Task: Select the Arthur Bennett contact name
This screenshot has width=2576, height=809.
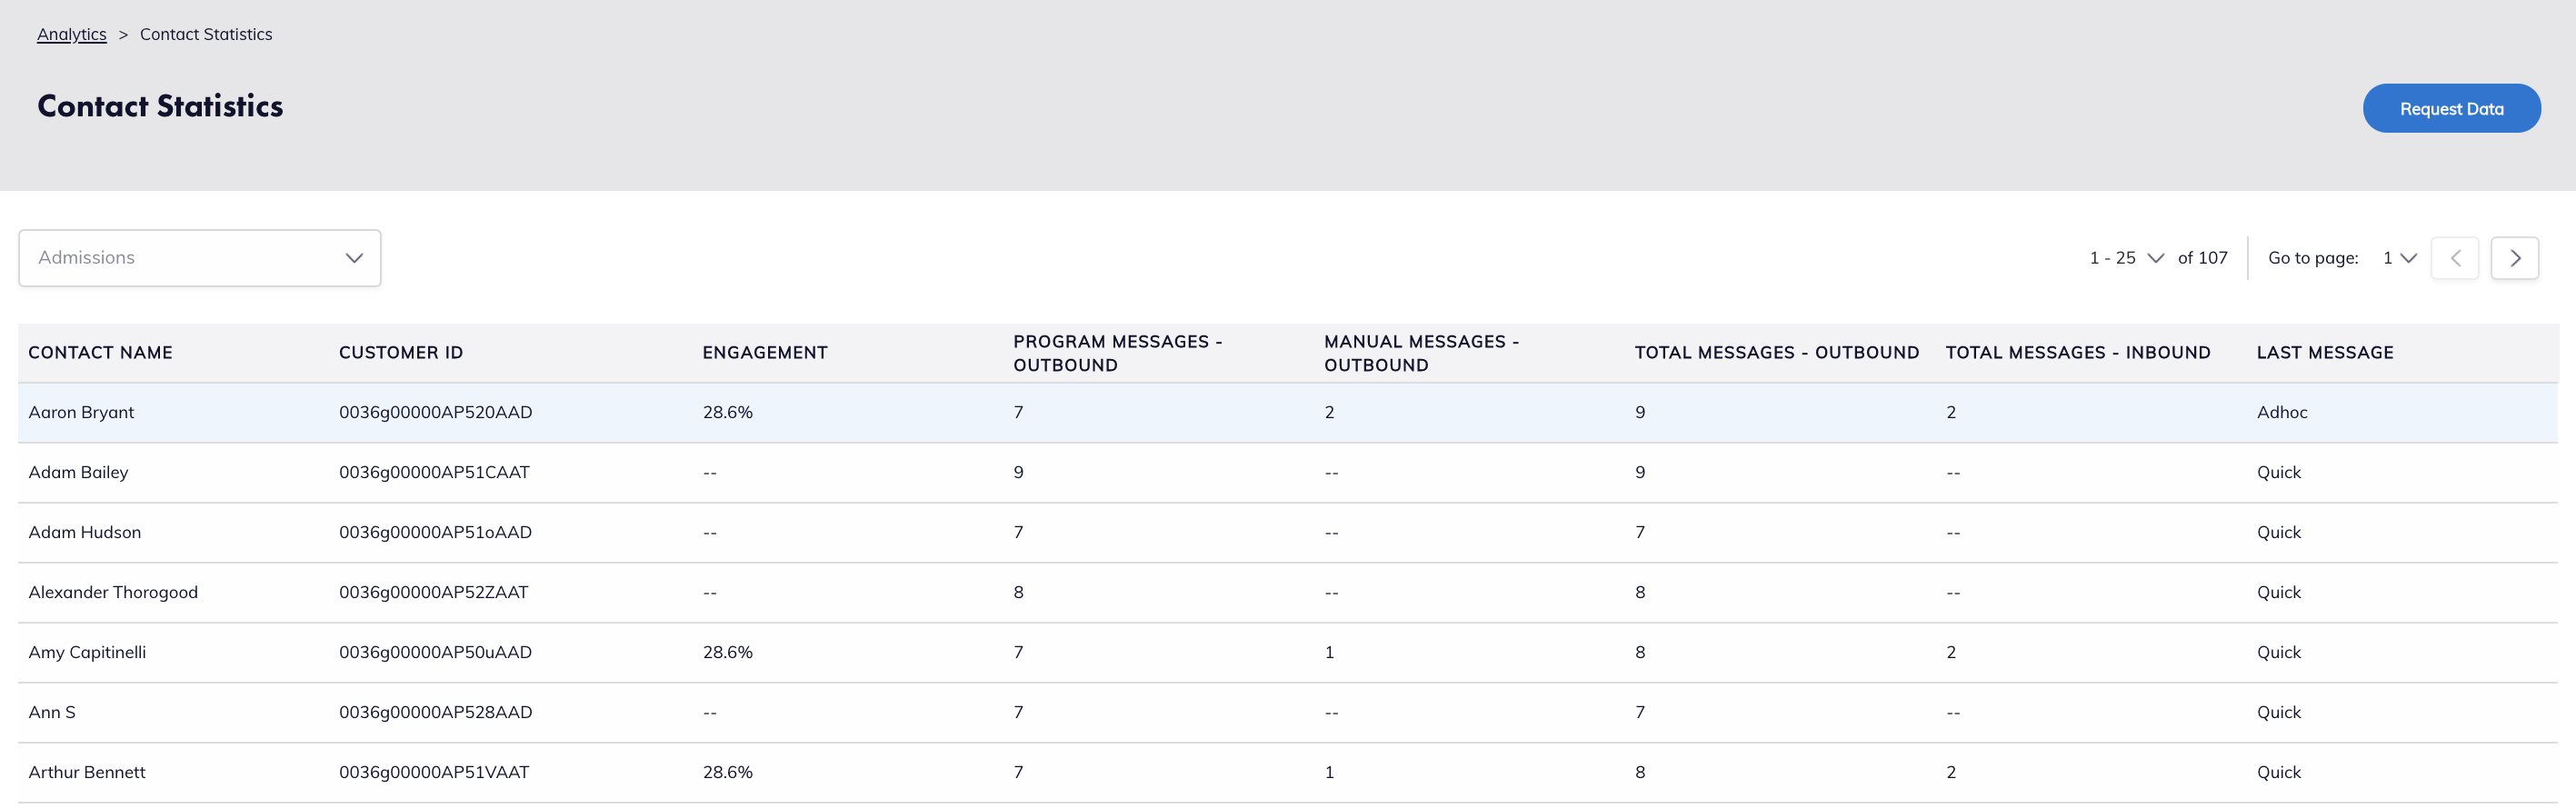Action: coord(87,772)
